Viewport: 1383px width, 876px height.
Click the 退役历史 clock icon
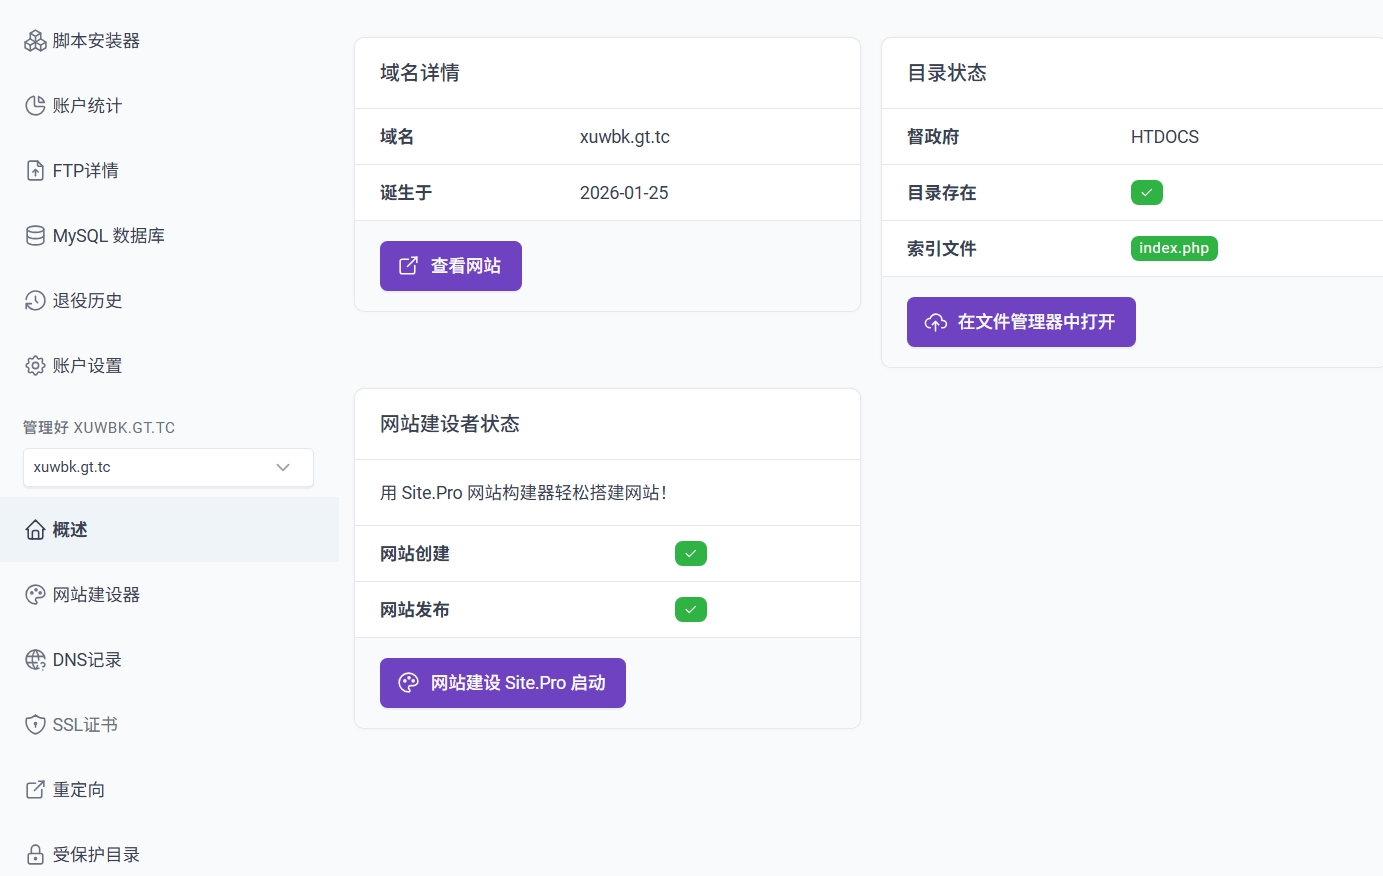[x=35, y=300]
